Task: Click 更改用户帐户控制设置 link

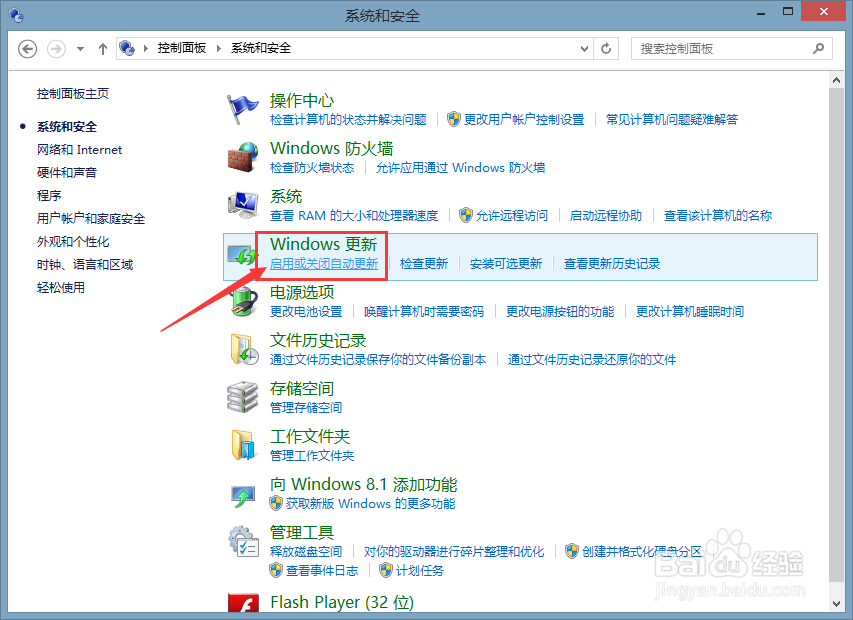Action: click(524, 120)
